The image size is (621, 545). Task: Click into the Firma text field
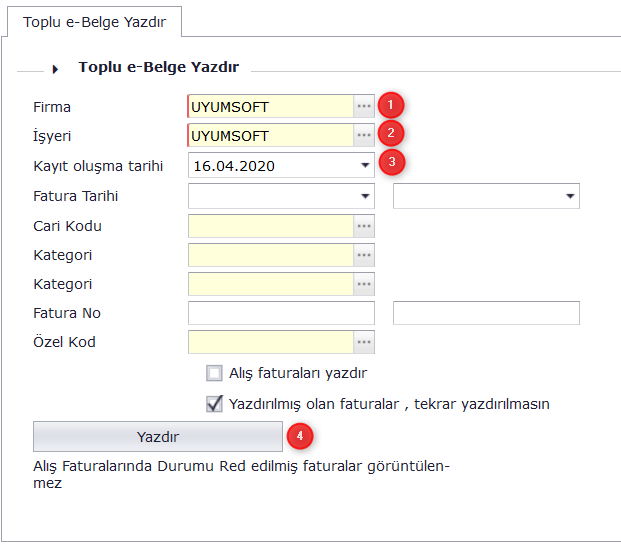click(x=270, y=107)
